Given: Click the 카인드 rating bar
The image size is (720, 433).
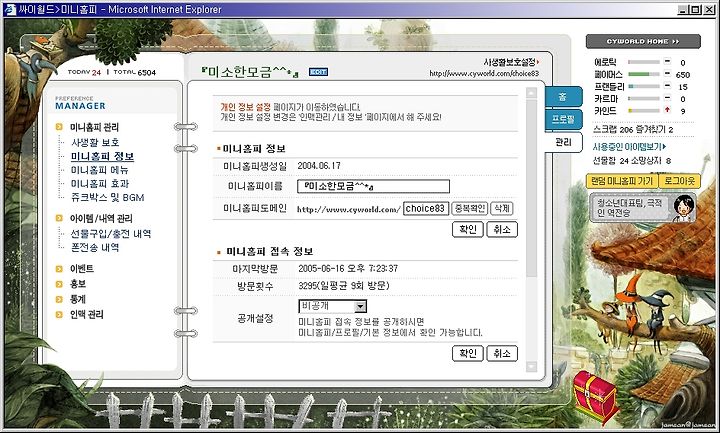Looking at the screenshot, I should 644,110.
